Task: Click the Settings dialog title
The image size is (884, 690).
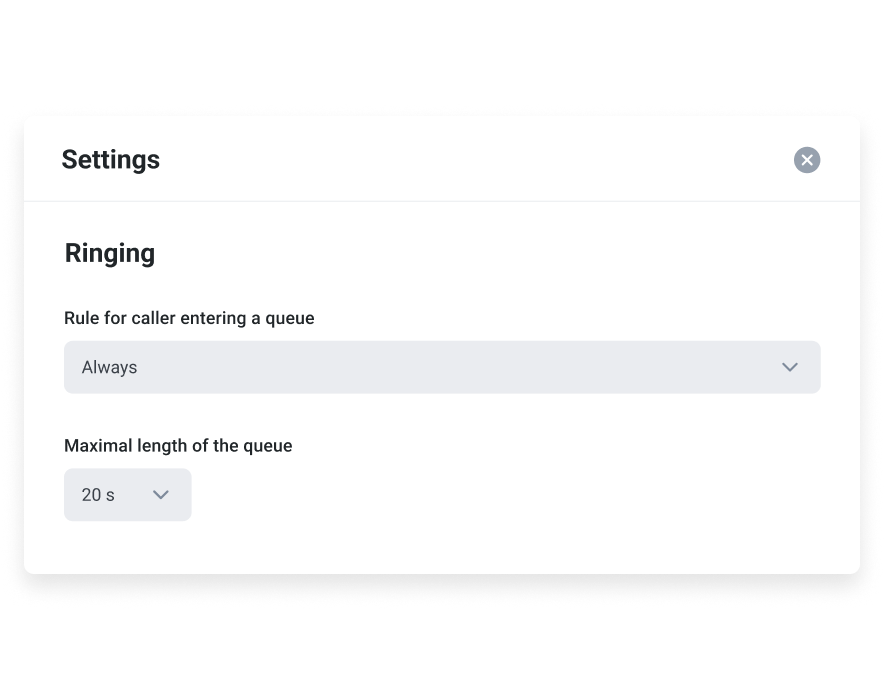Action: [x=111, y=160]
